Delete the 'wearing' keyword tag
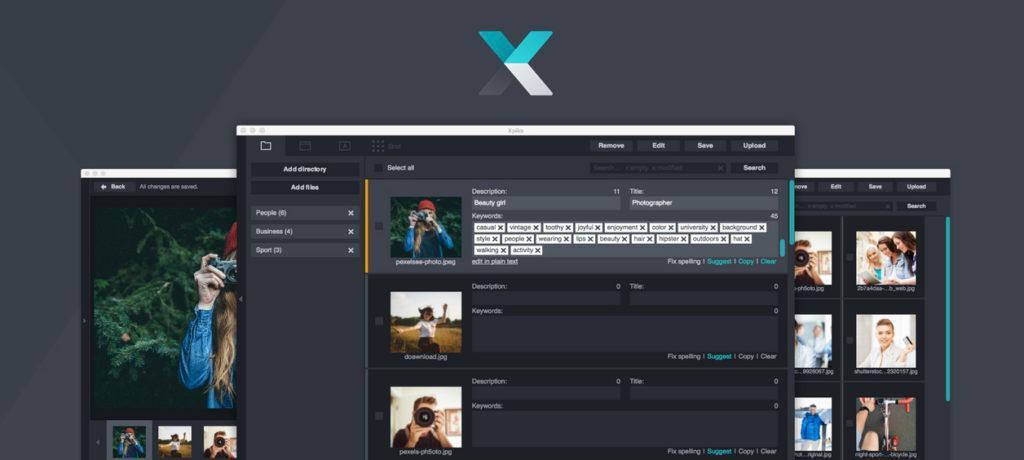This screenshot has width=1024, height=460. coord(566,239)
